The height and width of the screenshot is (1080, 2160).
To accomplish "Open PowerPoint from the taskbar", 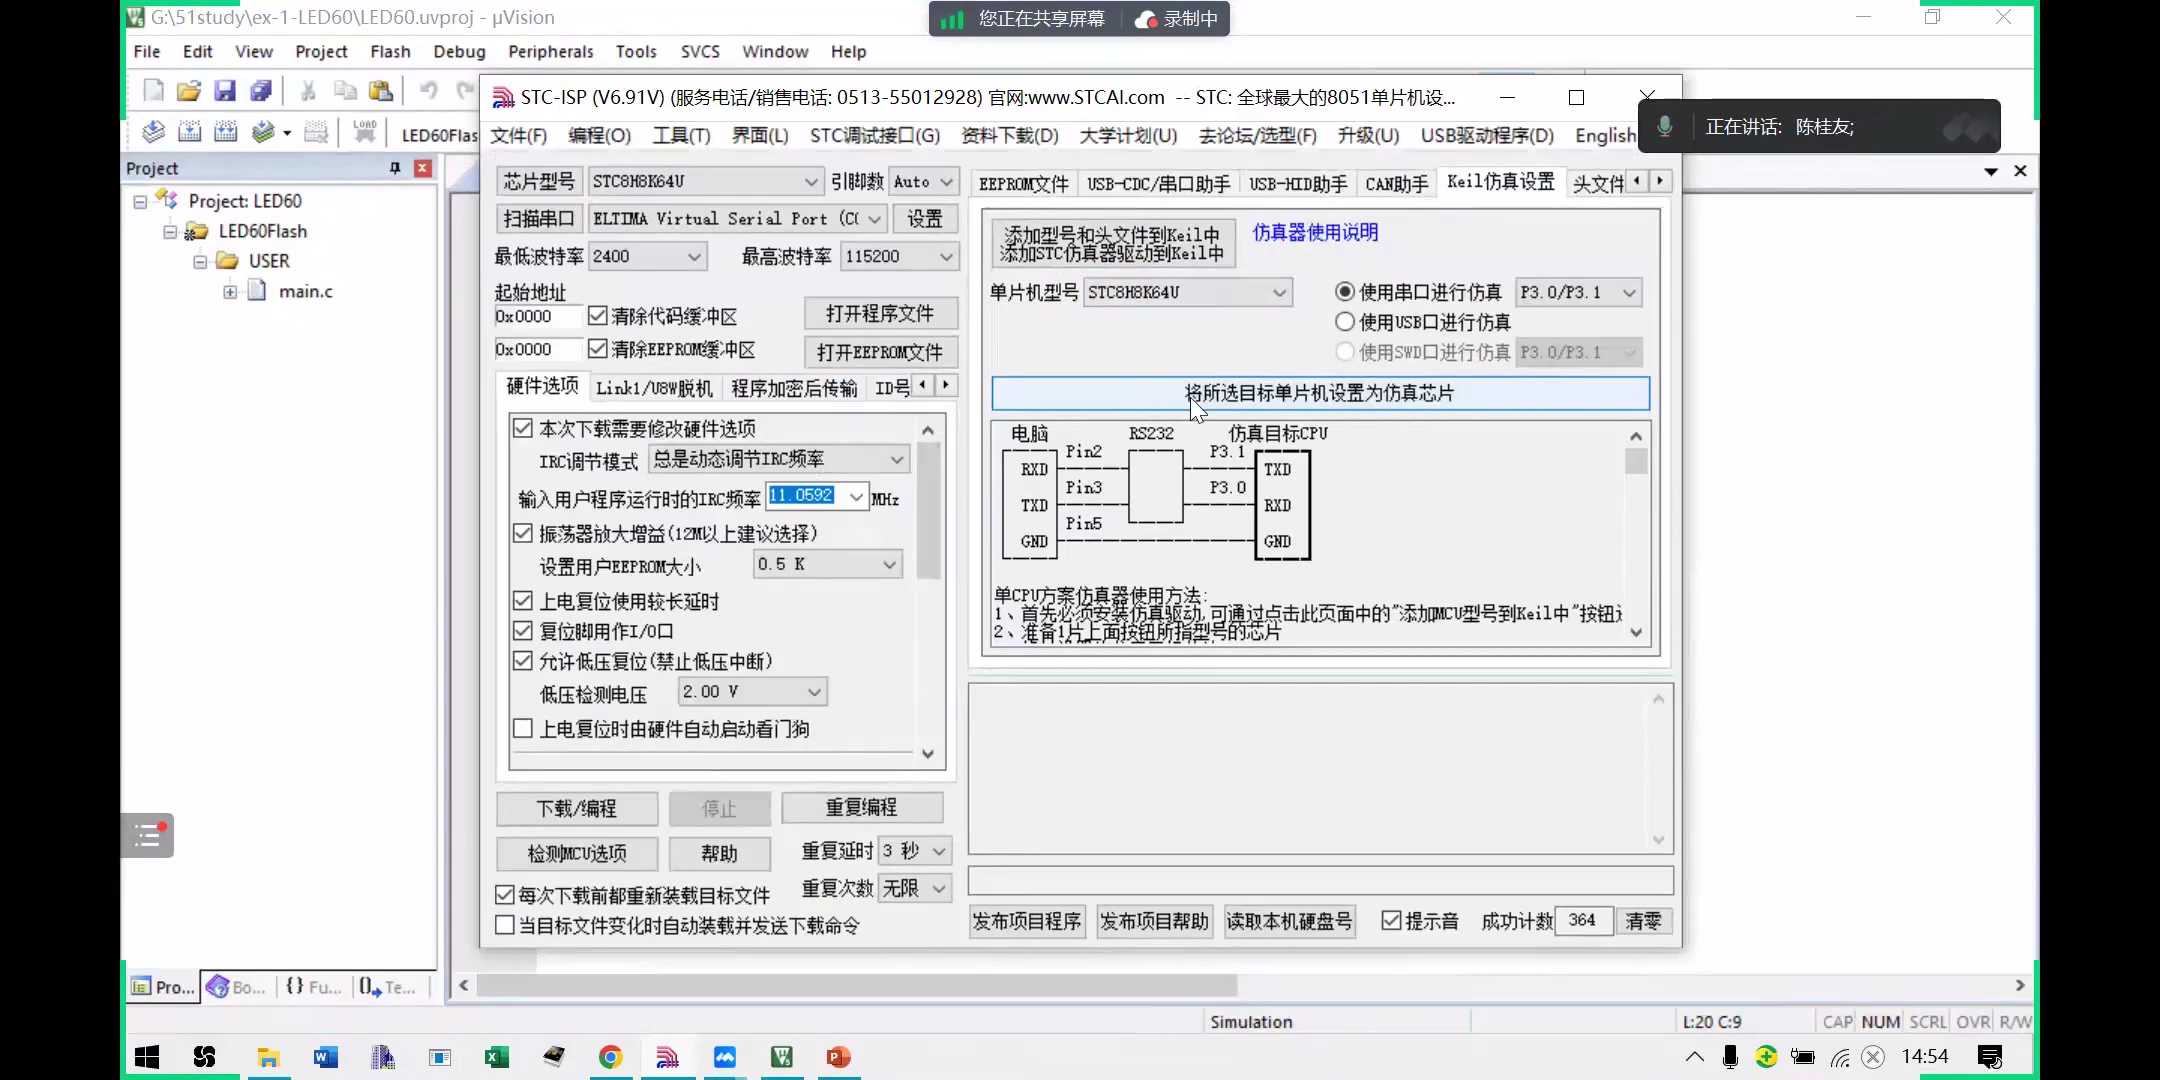I will 839,1057.
